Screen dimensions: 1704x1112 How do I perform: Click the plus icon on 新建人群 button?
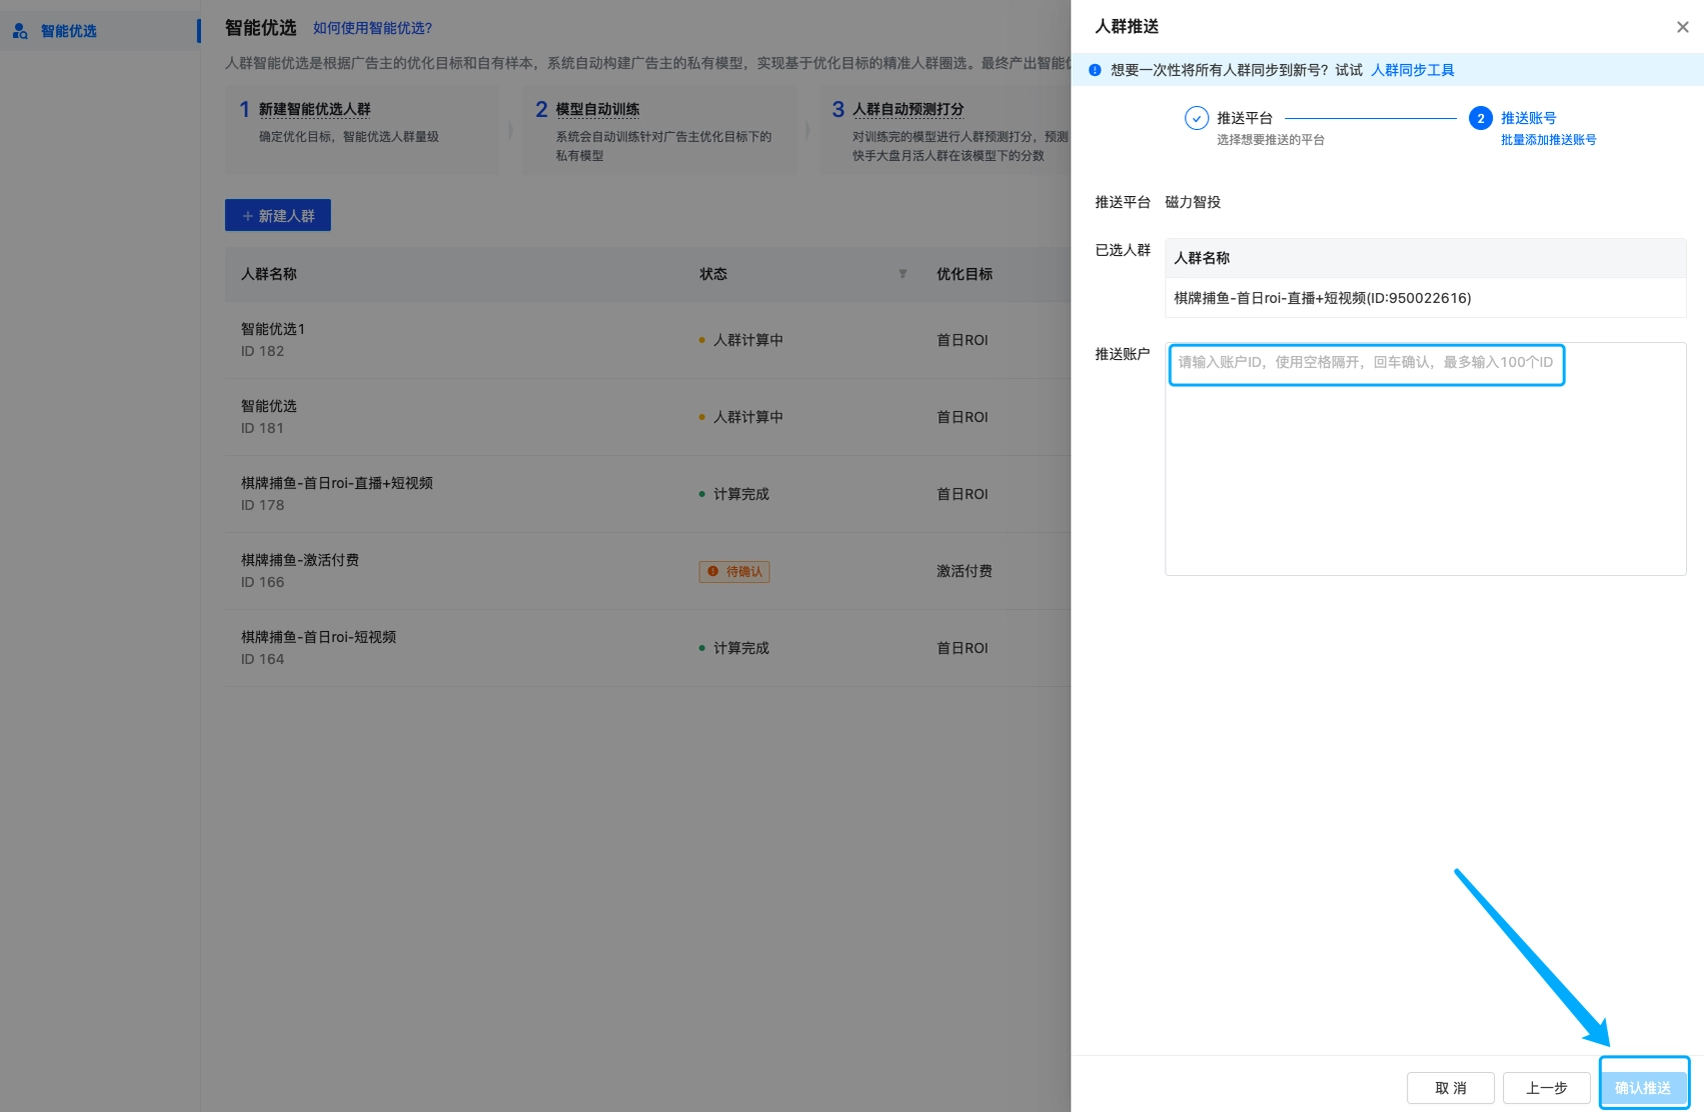(247, 215)
